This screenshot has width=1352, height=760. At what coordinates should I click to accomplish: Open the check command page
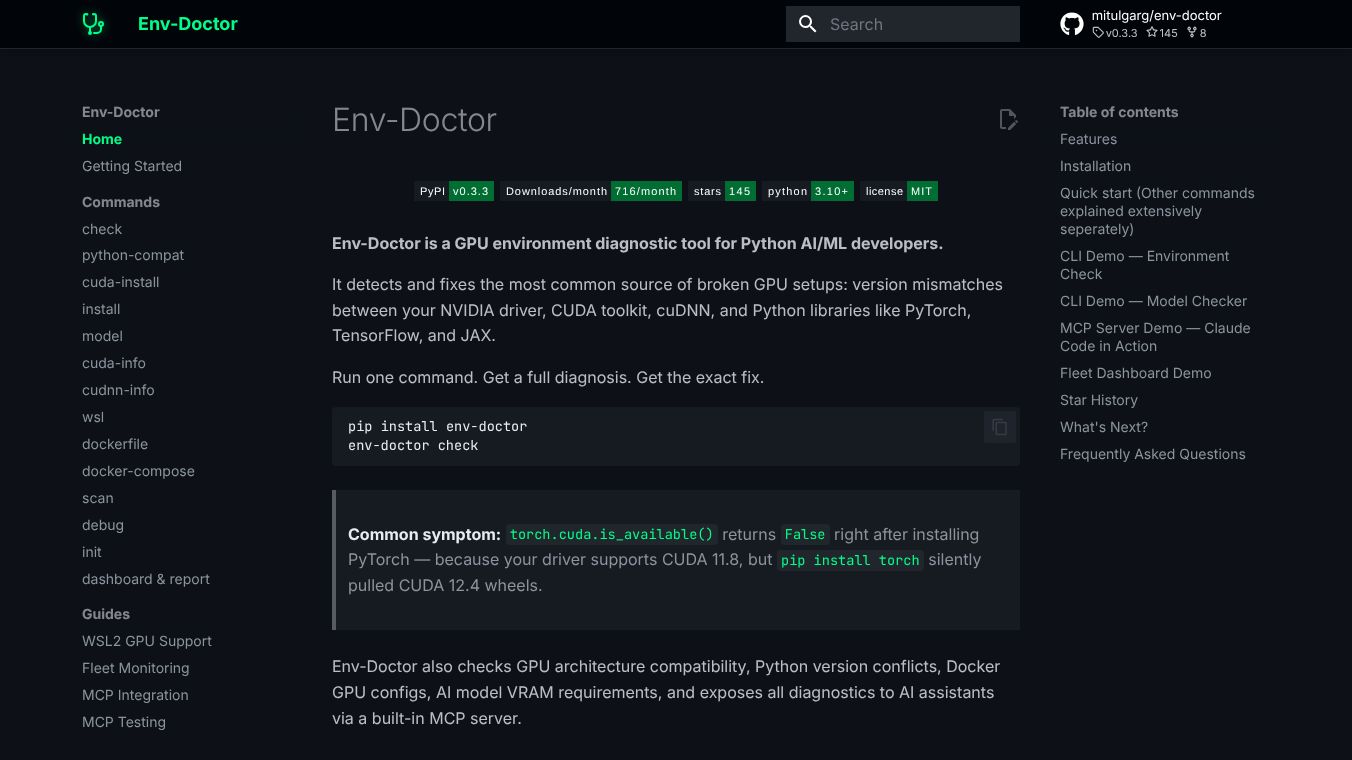click(x=102, y=229)
